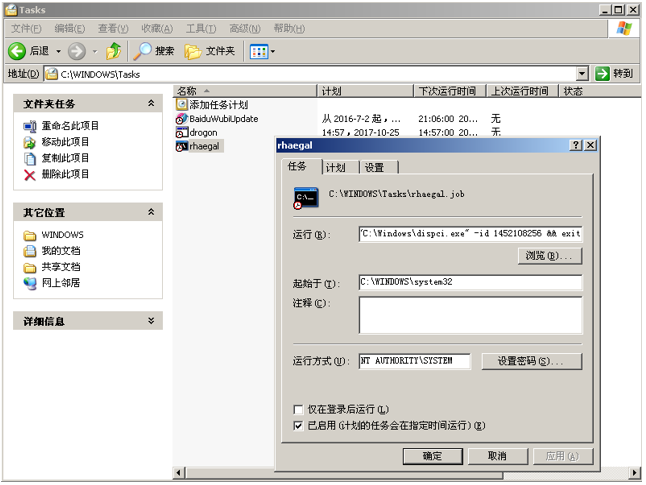Viewport: 646px width, 485px height.
Task: Switch to the Schedule (计划) tab
Action: (340, 167)
